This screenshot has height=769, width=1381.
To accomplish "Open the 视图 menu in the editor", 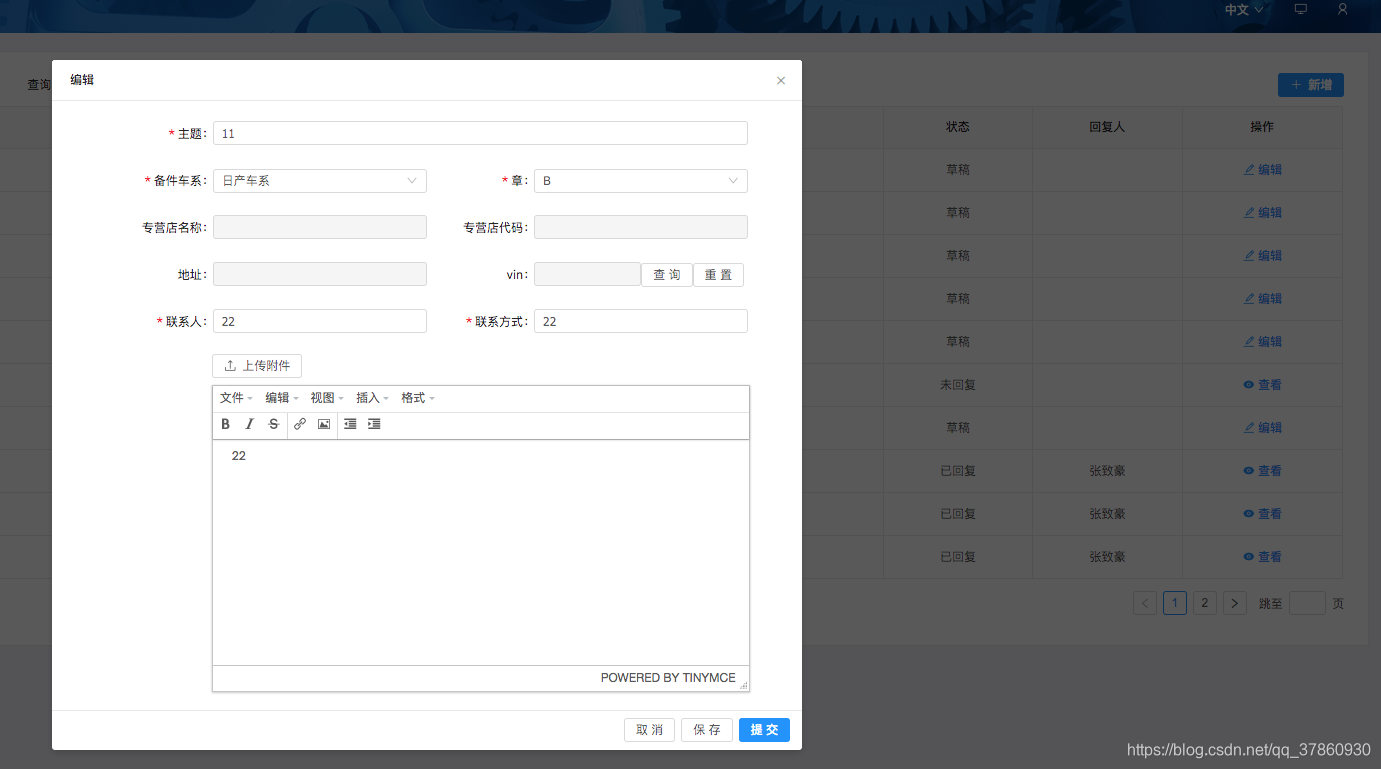I will [327, 398].
